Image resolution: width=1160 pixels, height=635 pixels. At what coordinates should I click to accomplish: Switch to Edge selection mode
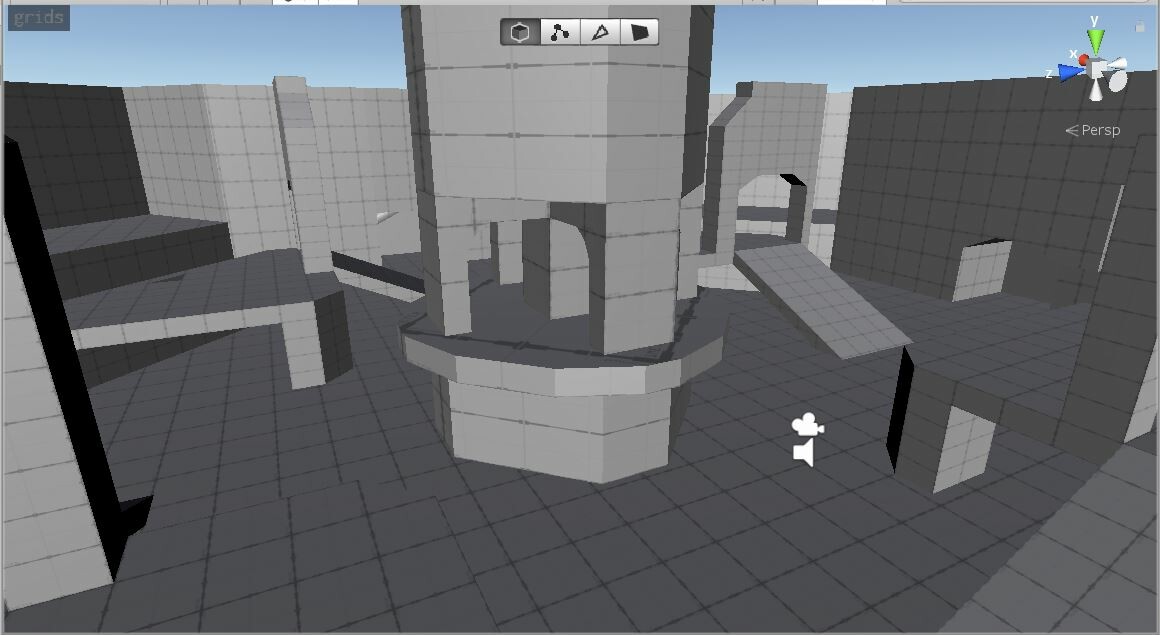(598, 31)
